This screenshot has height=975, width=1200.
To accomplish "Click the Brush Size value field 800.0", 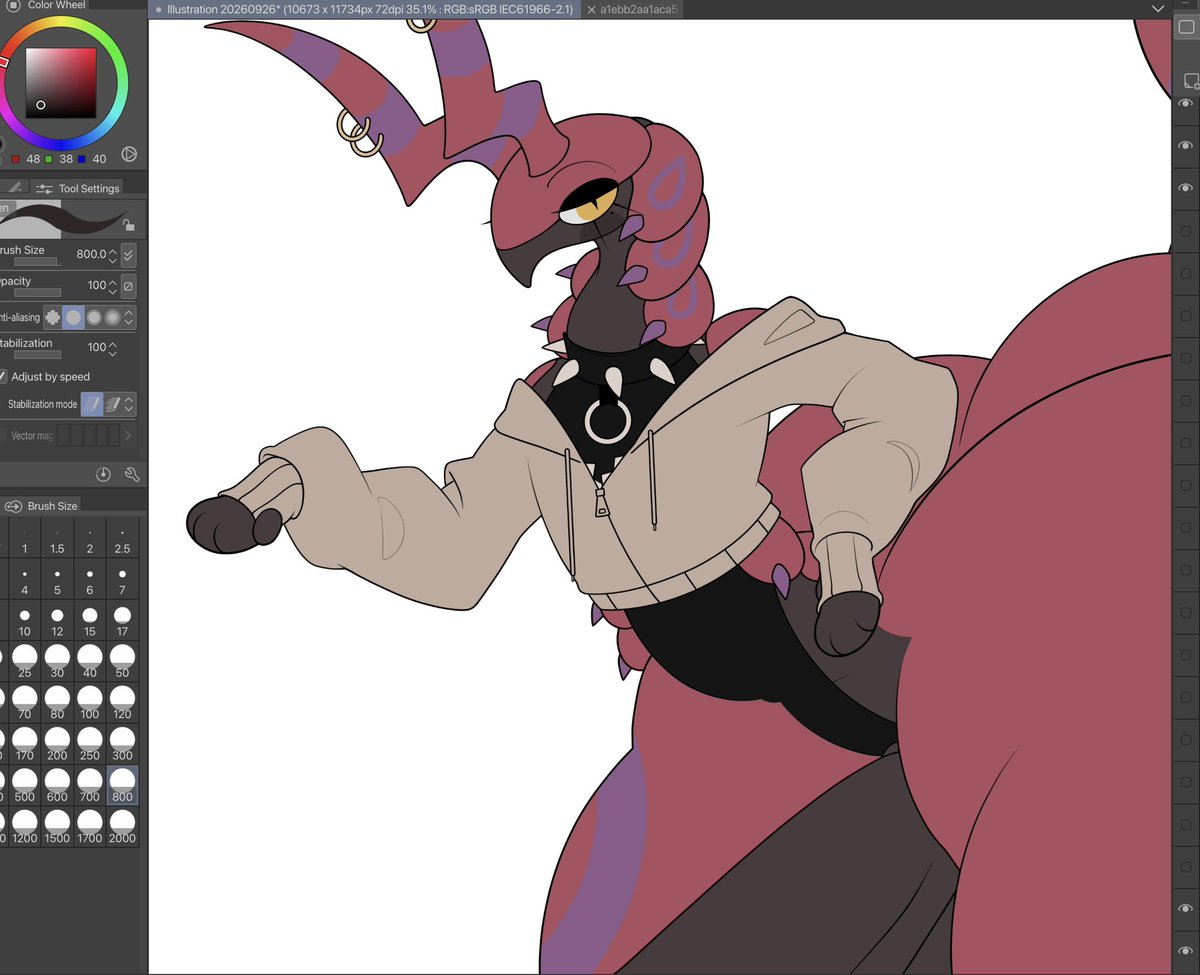I will (x=90, y=254).
